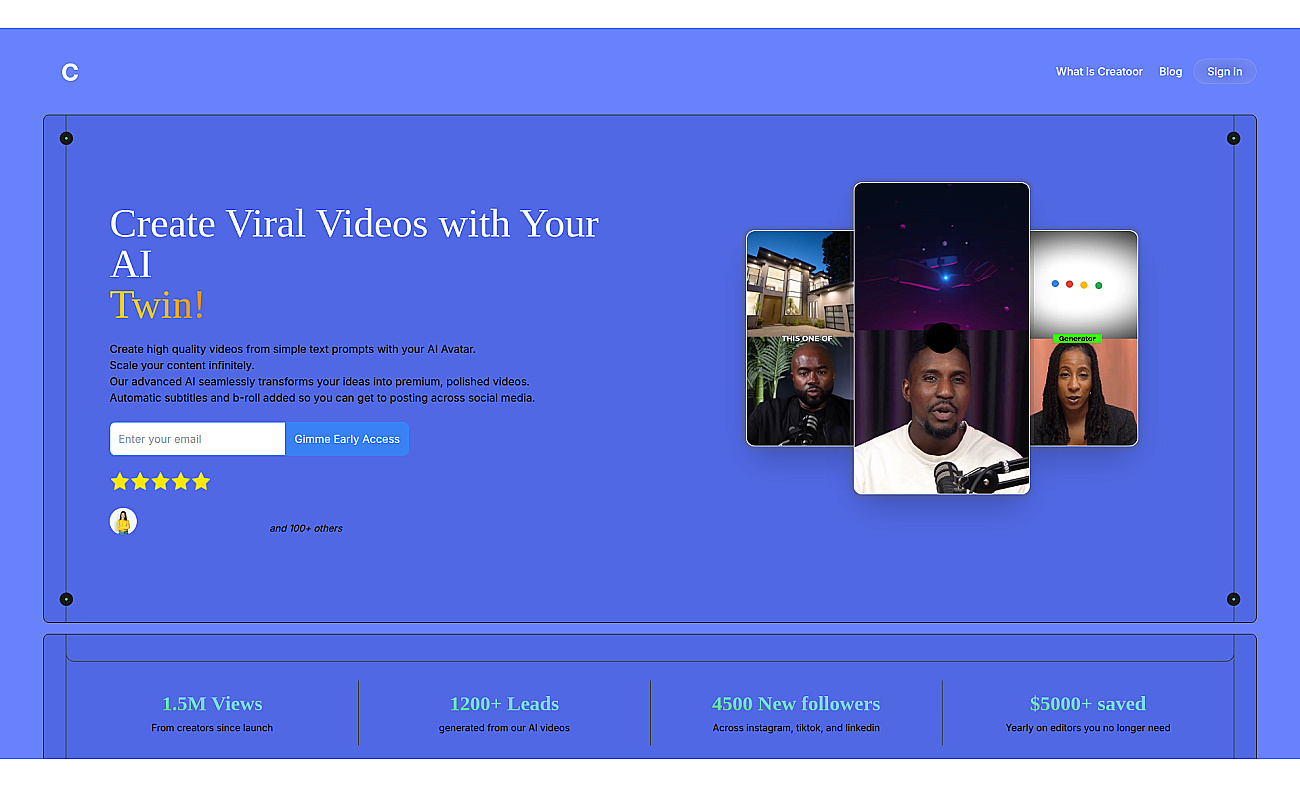Image resolution: width=1300 pixels, height=788 pixels.
Task: Click the 1.5M Views statistic
Action: click(212, 704)
